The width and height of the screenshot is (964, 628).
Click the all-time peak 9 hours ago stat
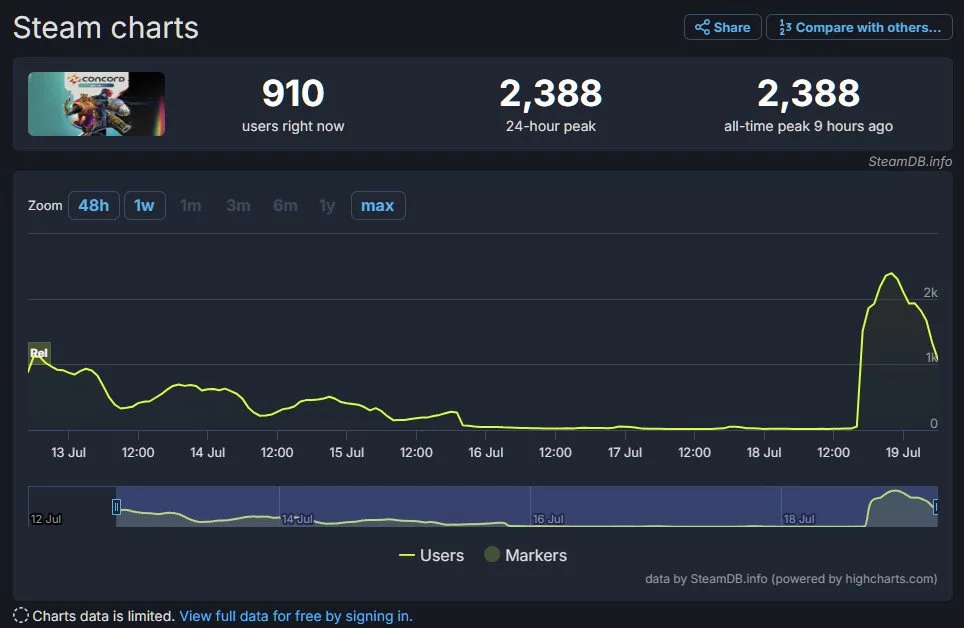point(808,104)
